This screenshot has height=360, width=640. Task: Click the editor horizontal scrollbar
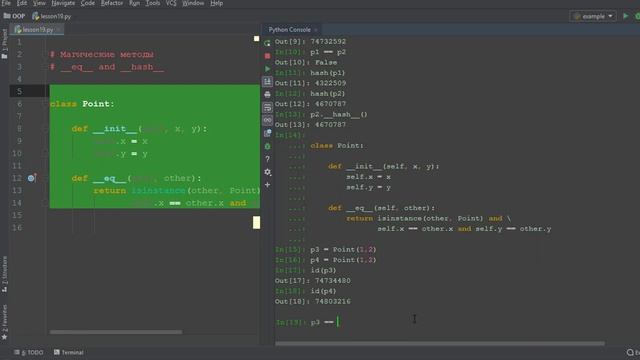pos(116,332)
